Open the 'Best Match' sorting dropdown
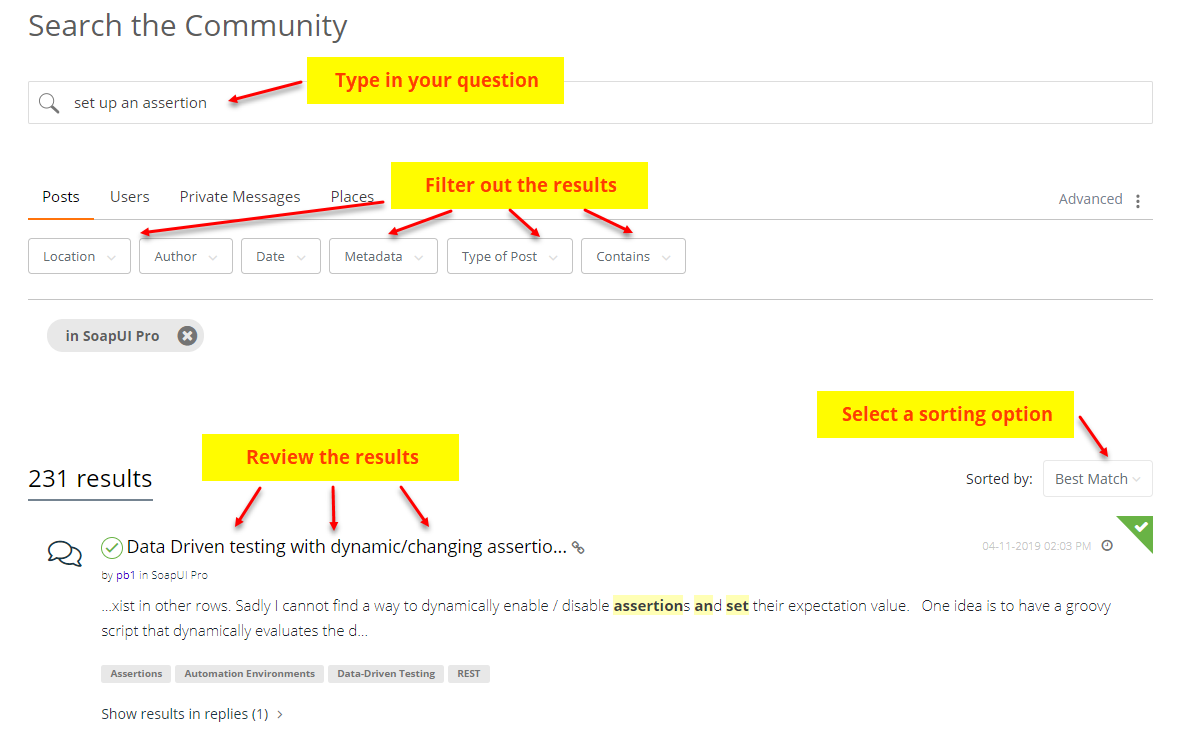The width and height of the screenshot is (1184, 736). click(1097, 478)
